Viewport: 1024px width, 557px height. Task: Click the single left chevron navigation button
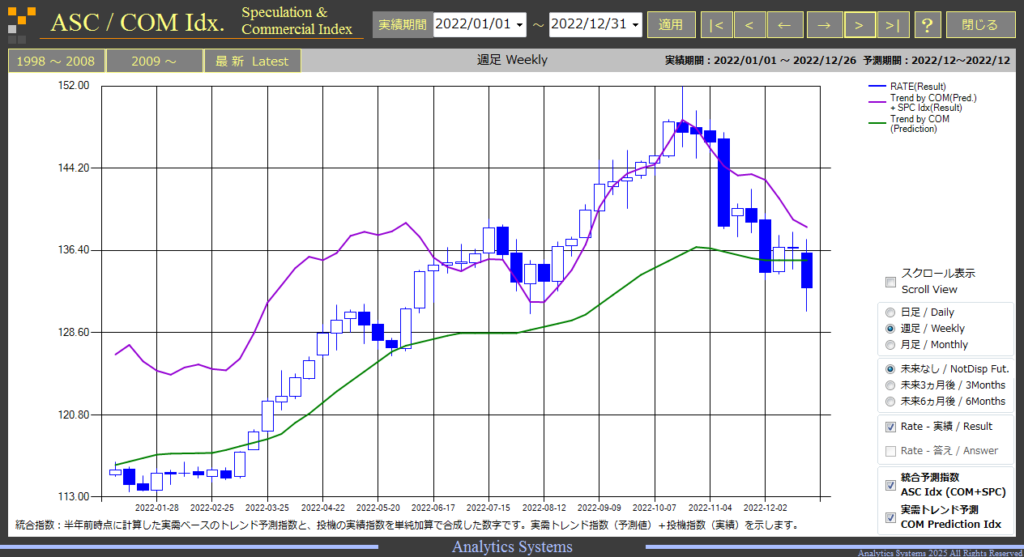pos(750,25)
